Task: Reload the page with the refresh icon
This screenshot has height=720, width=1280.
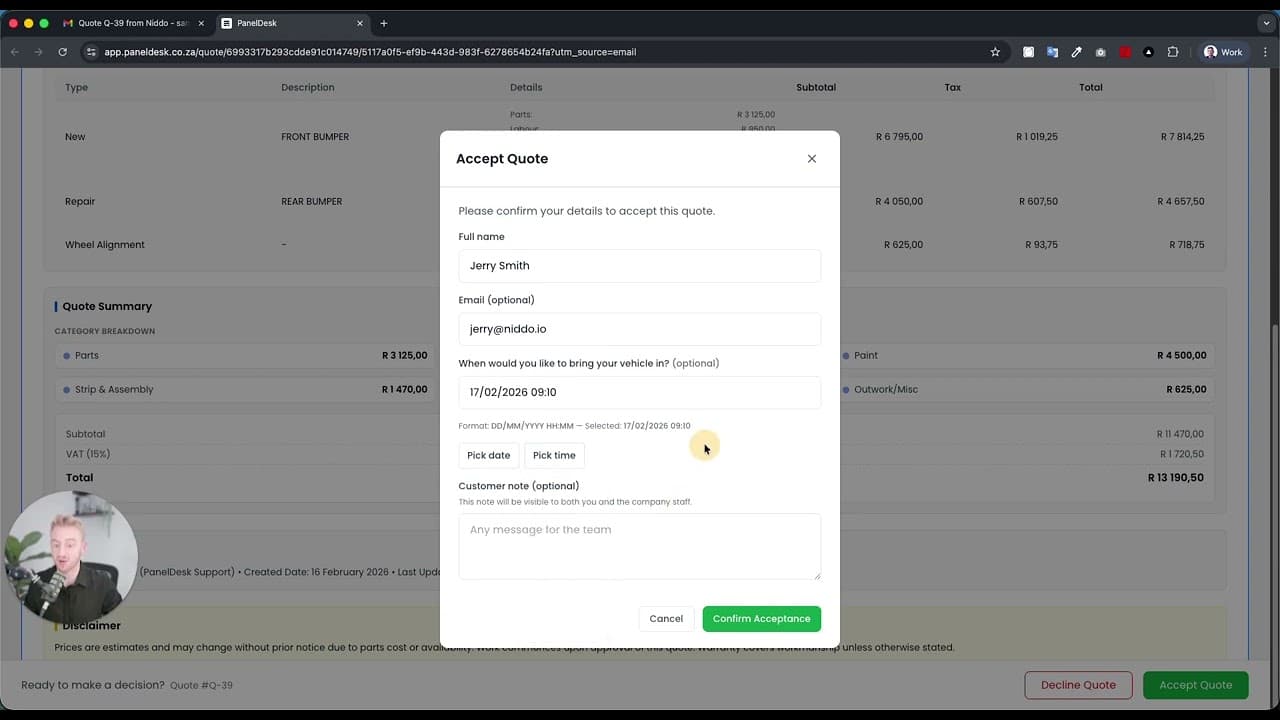Action: point(62,52)
